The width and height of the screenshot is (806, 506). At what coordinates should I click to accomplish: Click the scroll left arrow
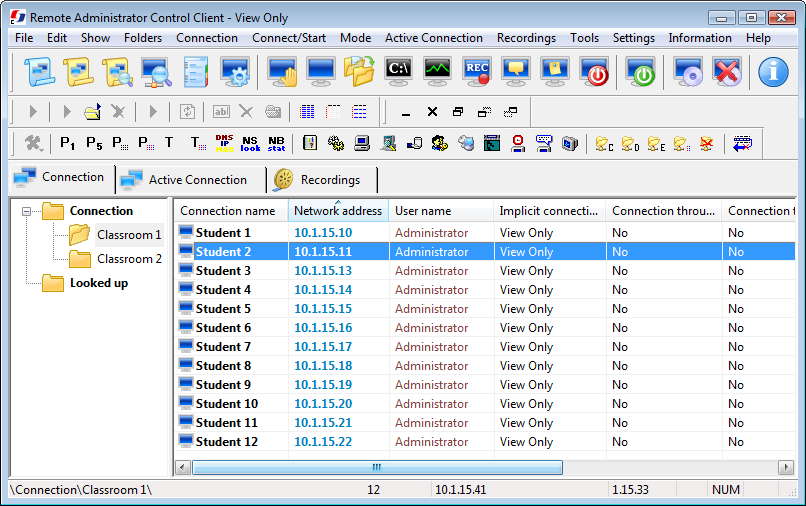pyautogui.click(x=183, y=467)
